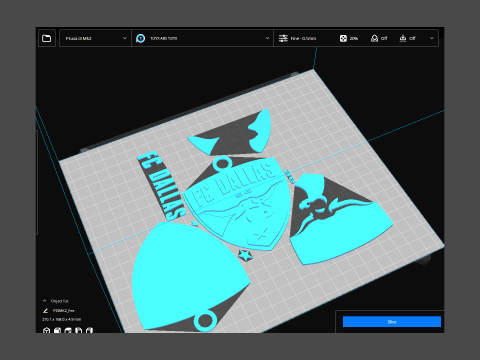The image size is (480, 360).
Task: Click the build plate adhesion icon
Action: (403, 38)
